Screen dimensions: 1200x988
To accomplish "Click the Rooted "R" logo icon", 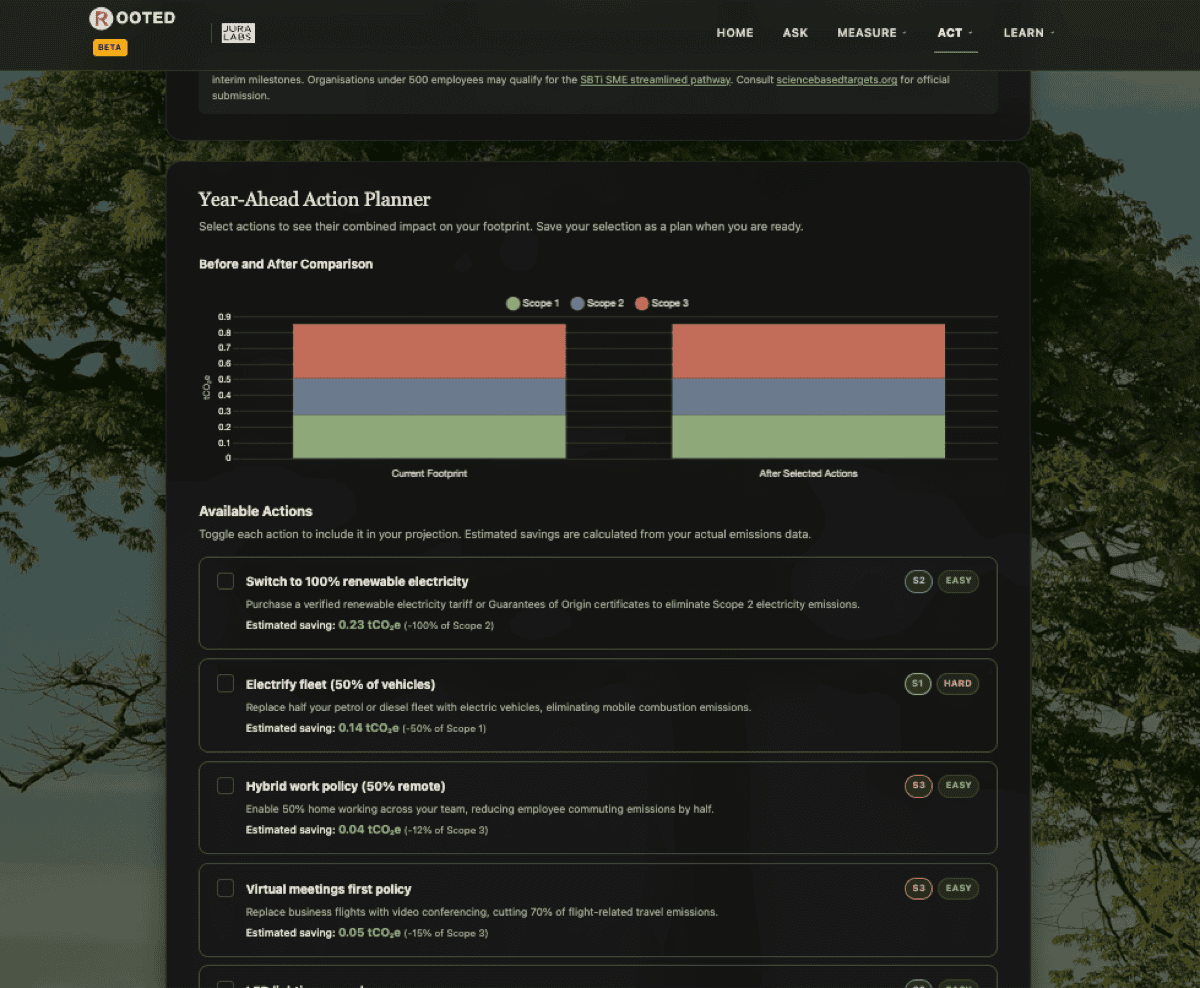I will point(103,17).
